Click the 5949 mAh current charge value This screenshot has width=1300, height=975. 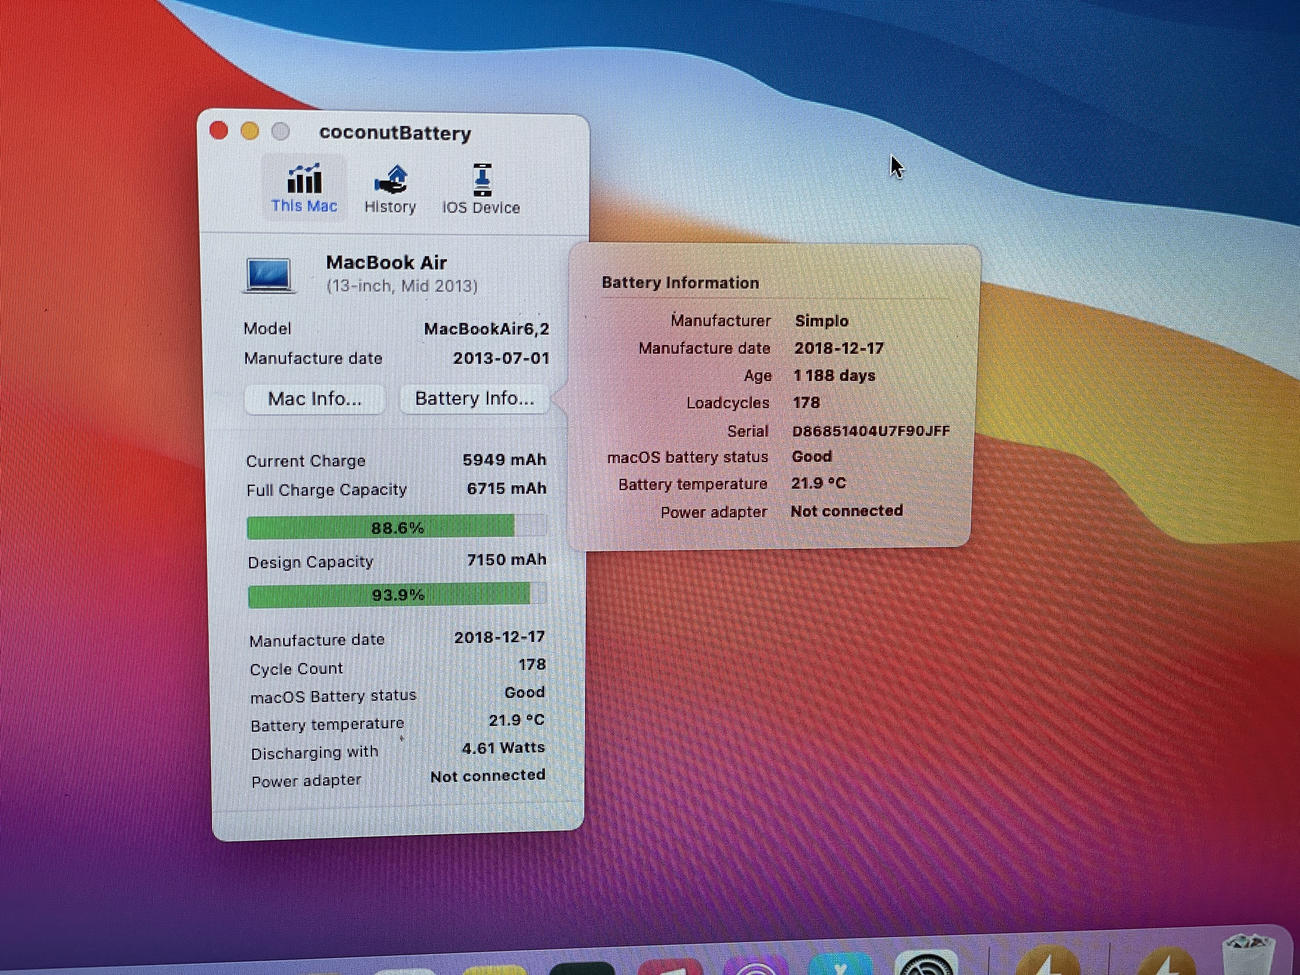[504, 460]
